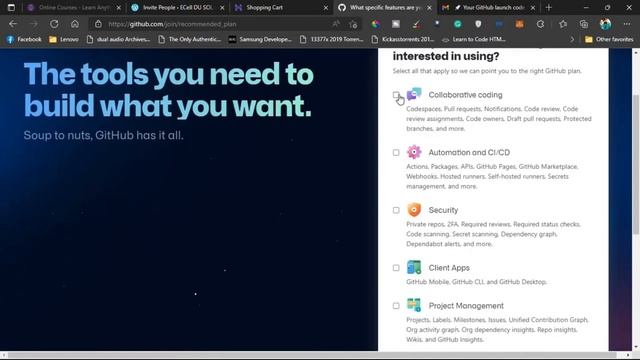Open The Only Authentic bookmark
This screenshot has height=360, width=640.
coord(190,40)
